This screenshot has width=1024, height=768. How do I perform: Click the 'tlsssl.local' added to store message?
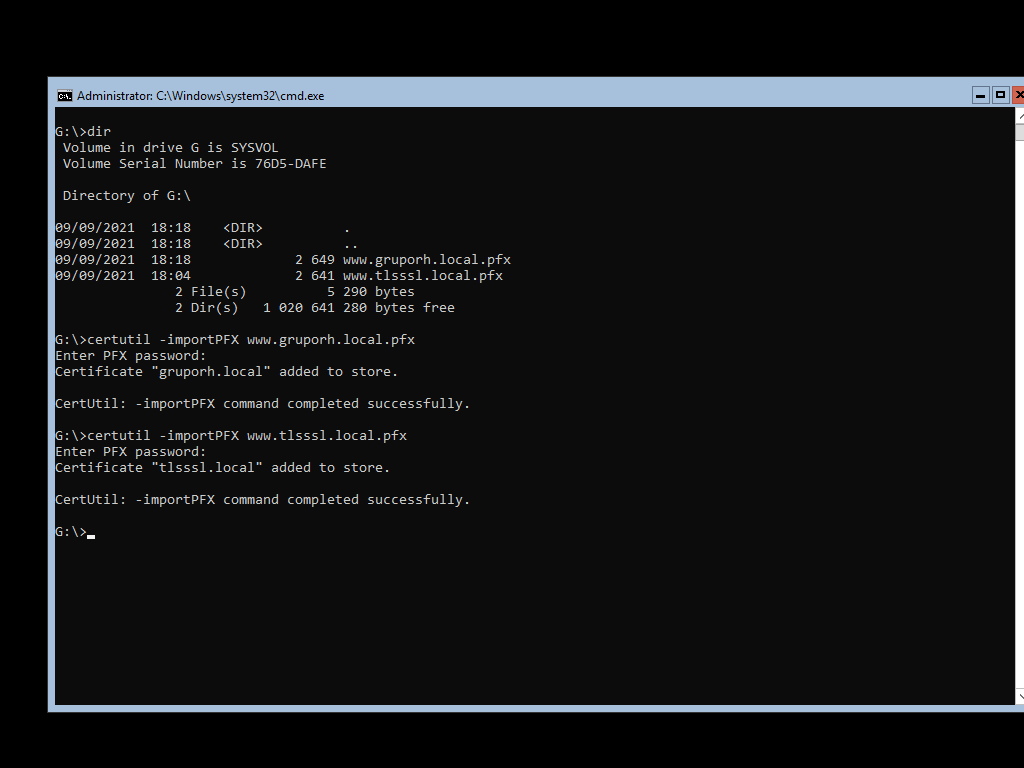(x=222, y=468)
